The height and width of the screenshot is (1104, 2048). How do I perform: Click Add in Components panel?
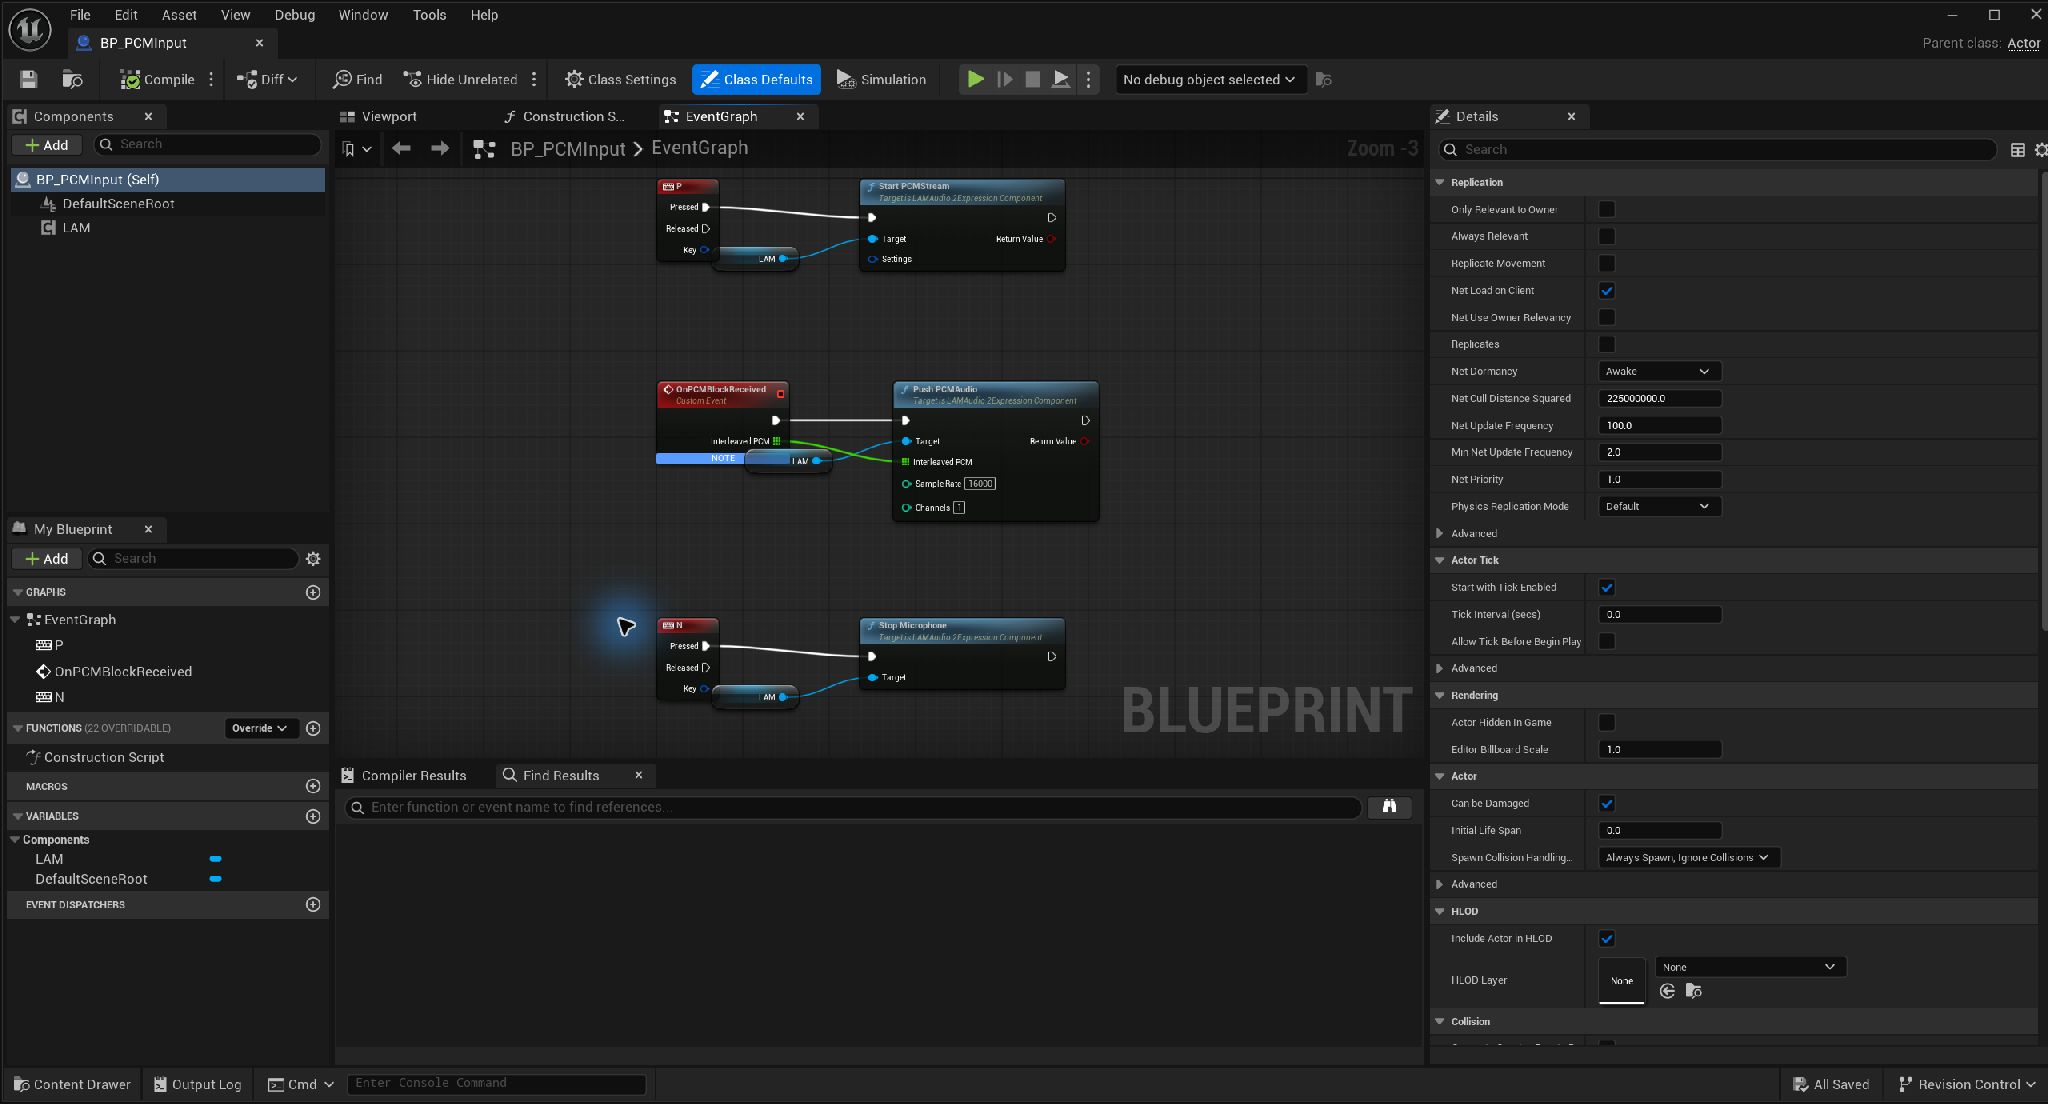46,144
